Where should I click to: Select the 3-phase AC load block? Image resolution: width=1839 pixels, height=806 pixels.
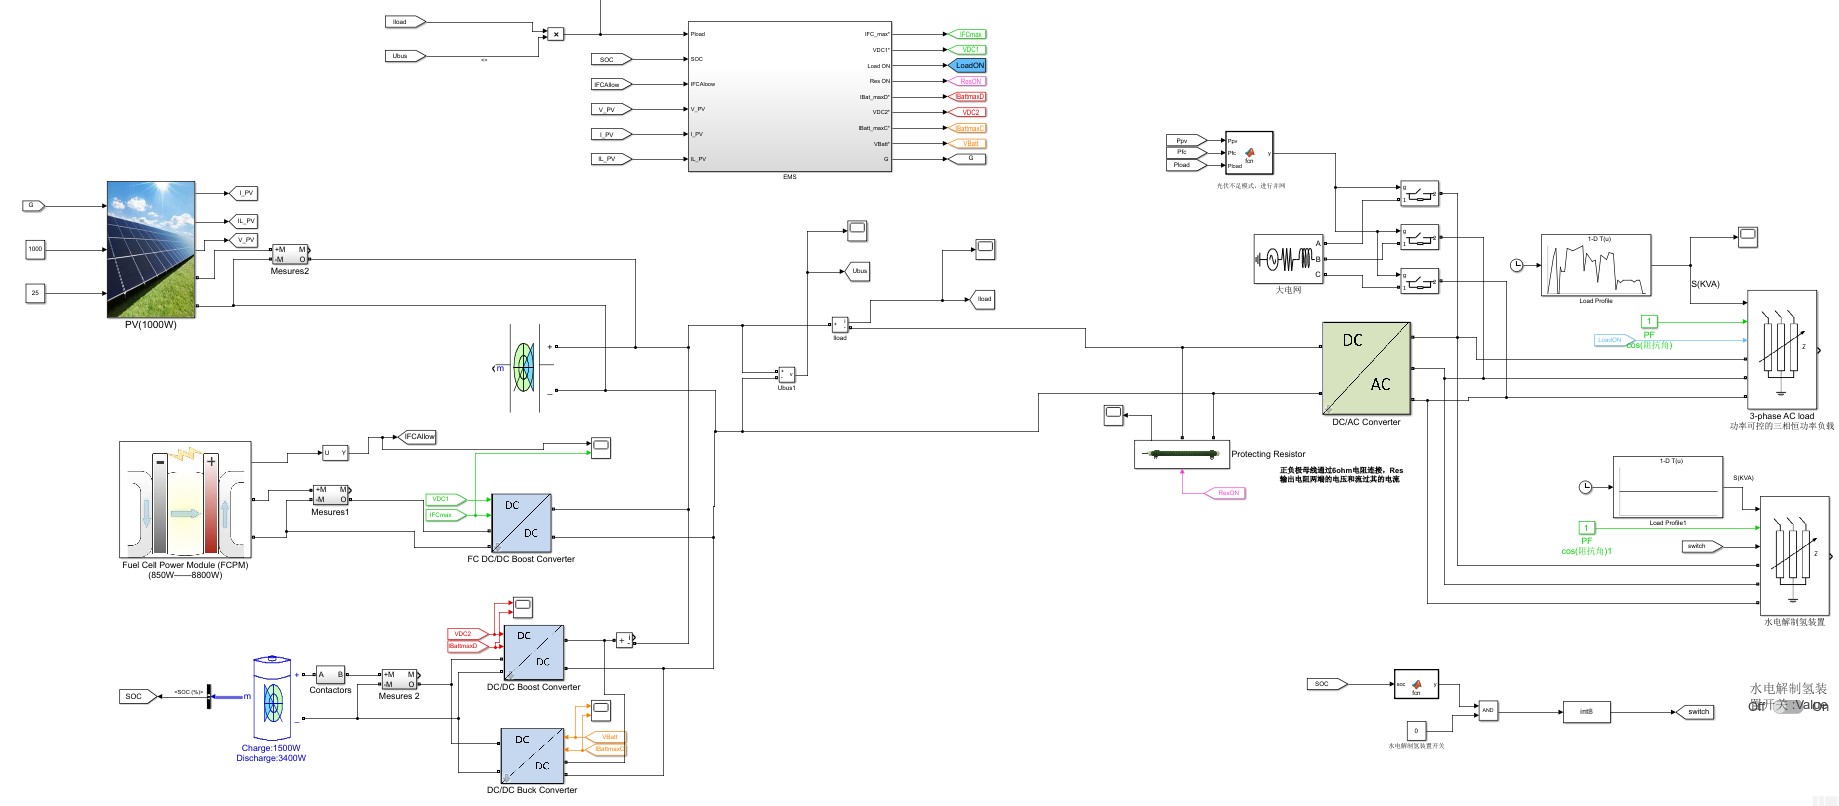coord(1781,350)
